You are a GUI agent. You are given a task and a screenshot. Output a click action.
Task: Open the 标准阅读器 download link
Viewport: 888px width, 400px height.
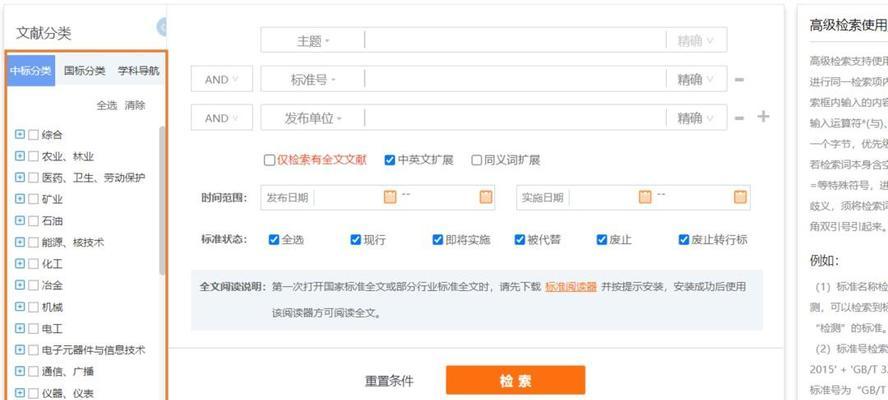click(571, 287)
